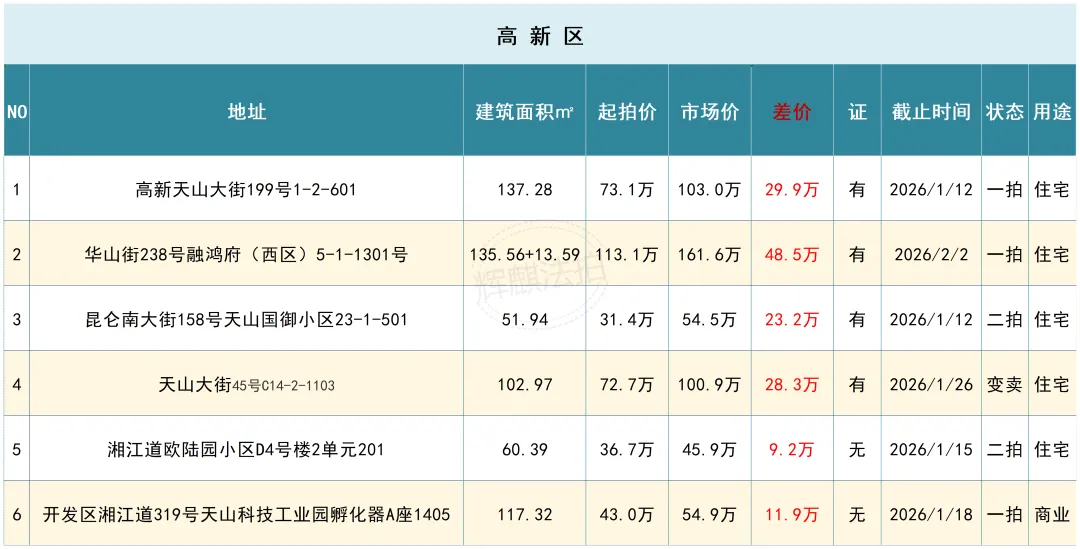Select 湘江道欧陆园小区D4号楼2单元201 address
This screenshot has width=1080, height=549.
[246, 450]
